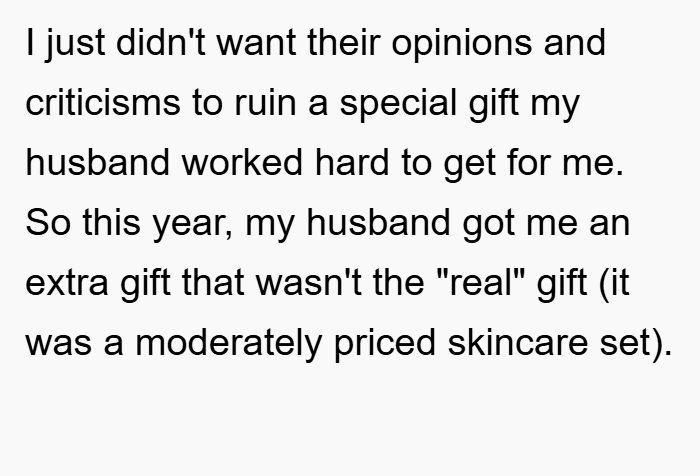
Task: Click the word "ruin" in second line
Action: pyautogui.click(x=265, y=102)
